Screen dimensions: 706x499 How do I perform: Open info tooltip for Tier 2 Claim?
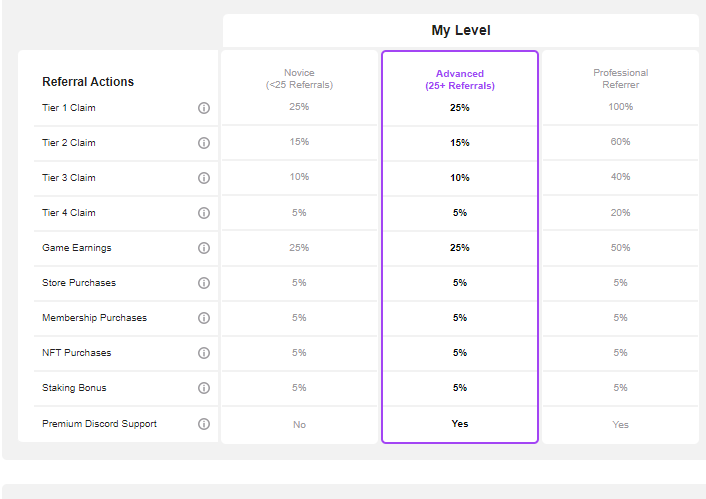[204, 143]
